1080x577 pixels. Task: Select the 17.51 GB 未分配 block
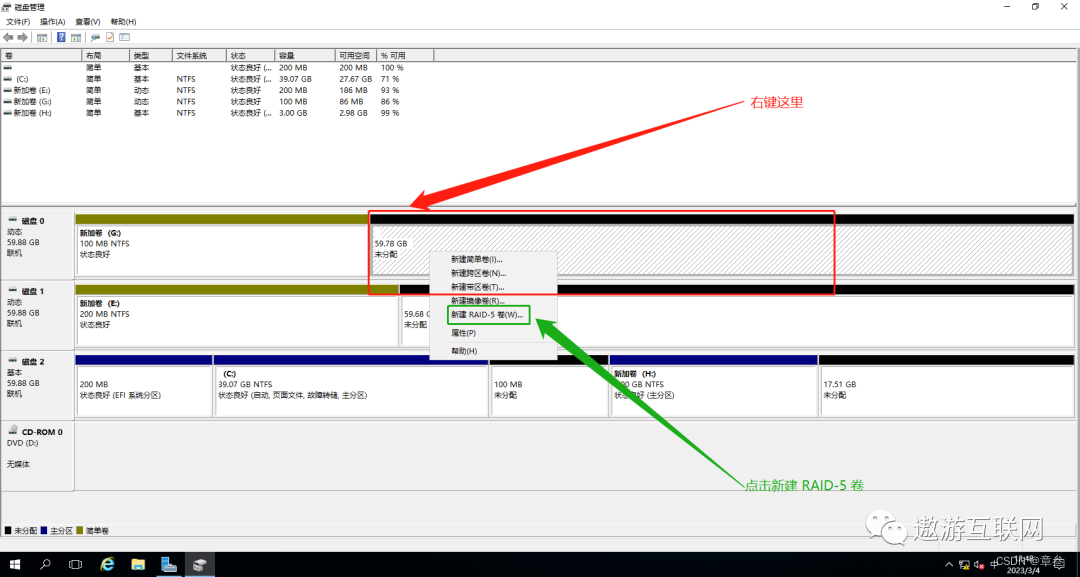(x=946, y=386)
